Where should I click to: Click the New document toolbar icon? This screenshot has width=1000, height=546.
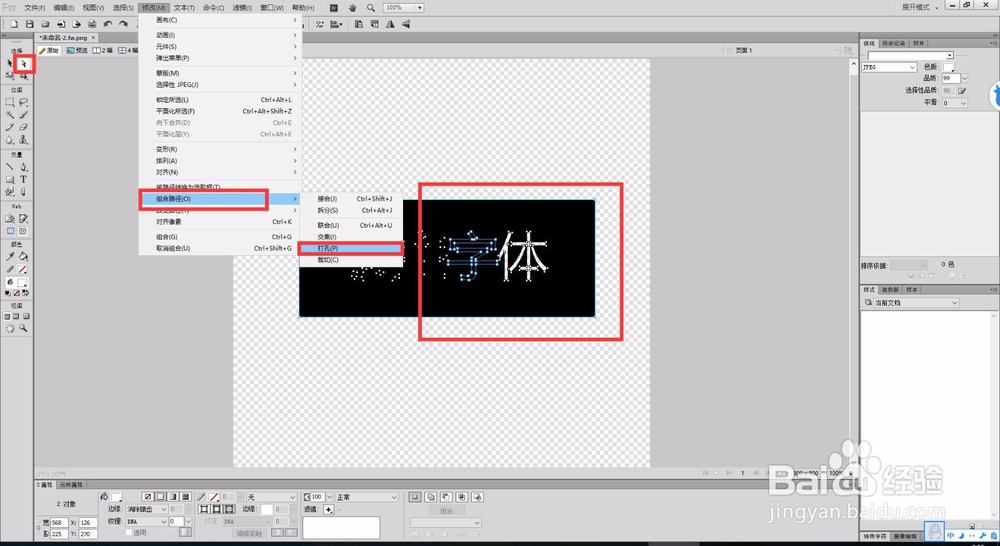pyautogui.click(x=14, y=24)
